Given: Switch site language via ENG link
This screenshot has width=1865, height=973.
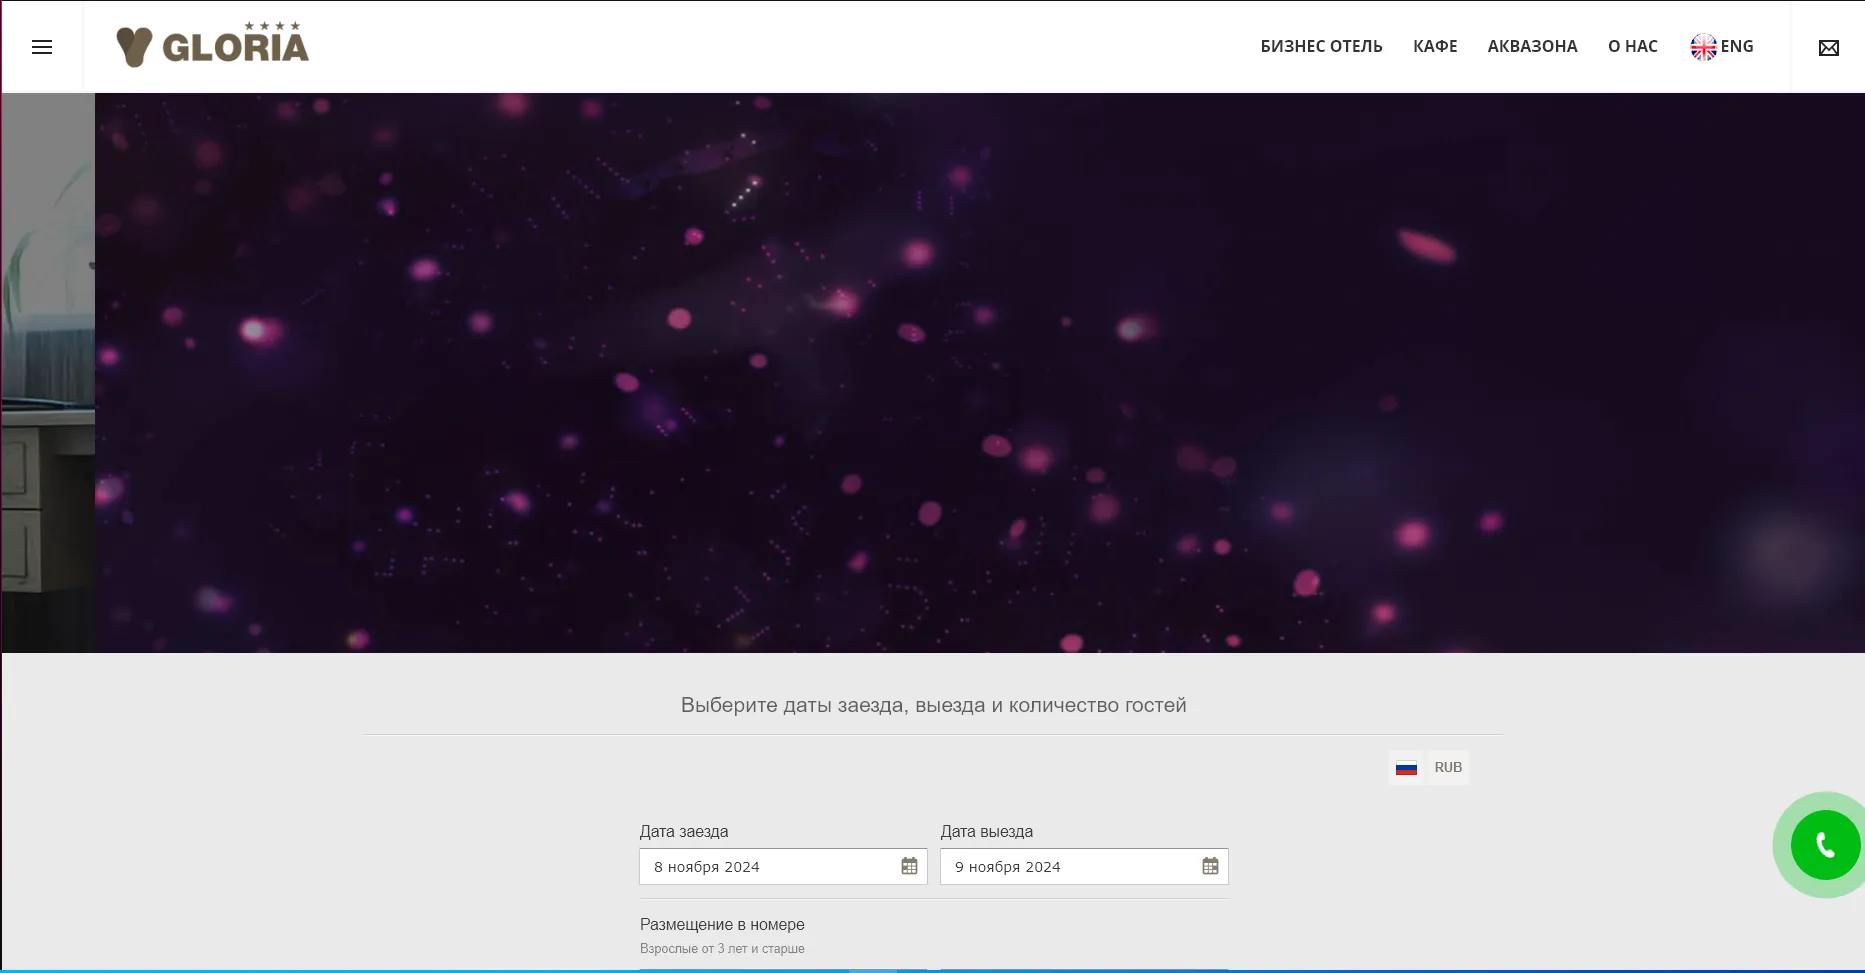Looking at the screenshot, I should pos(1737,47).
